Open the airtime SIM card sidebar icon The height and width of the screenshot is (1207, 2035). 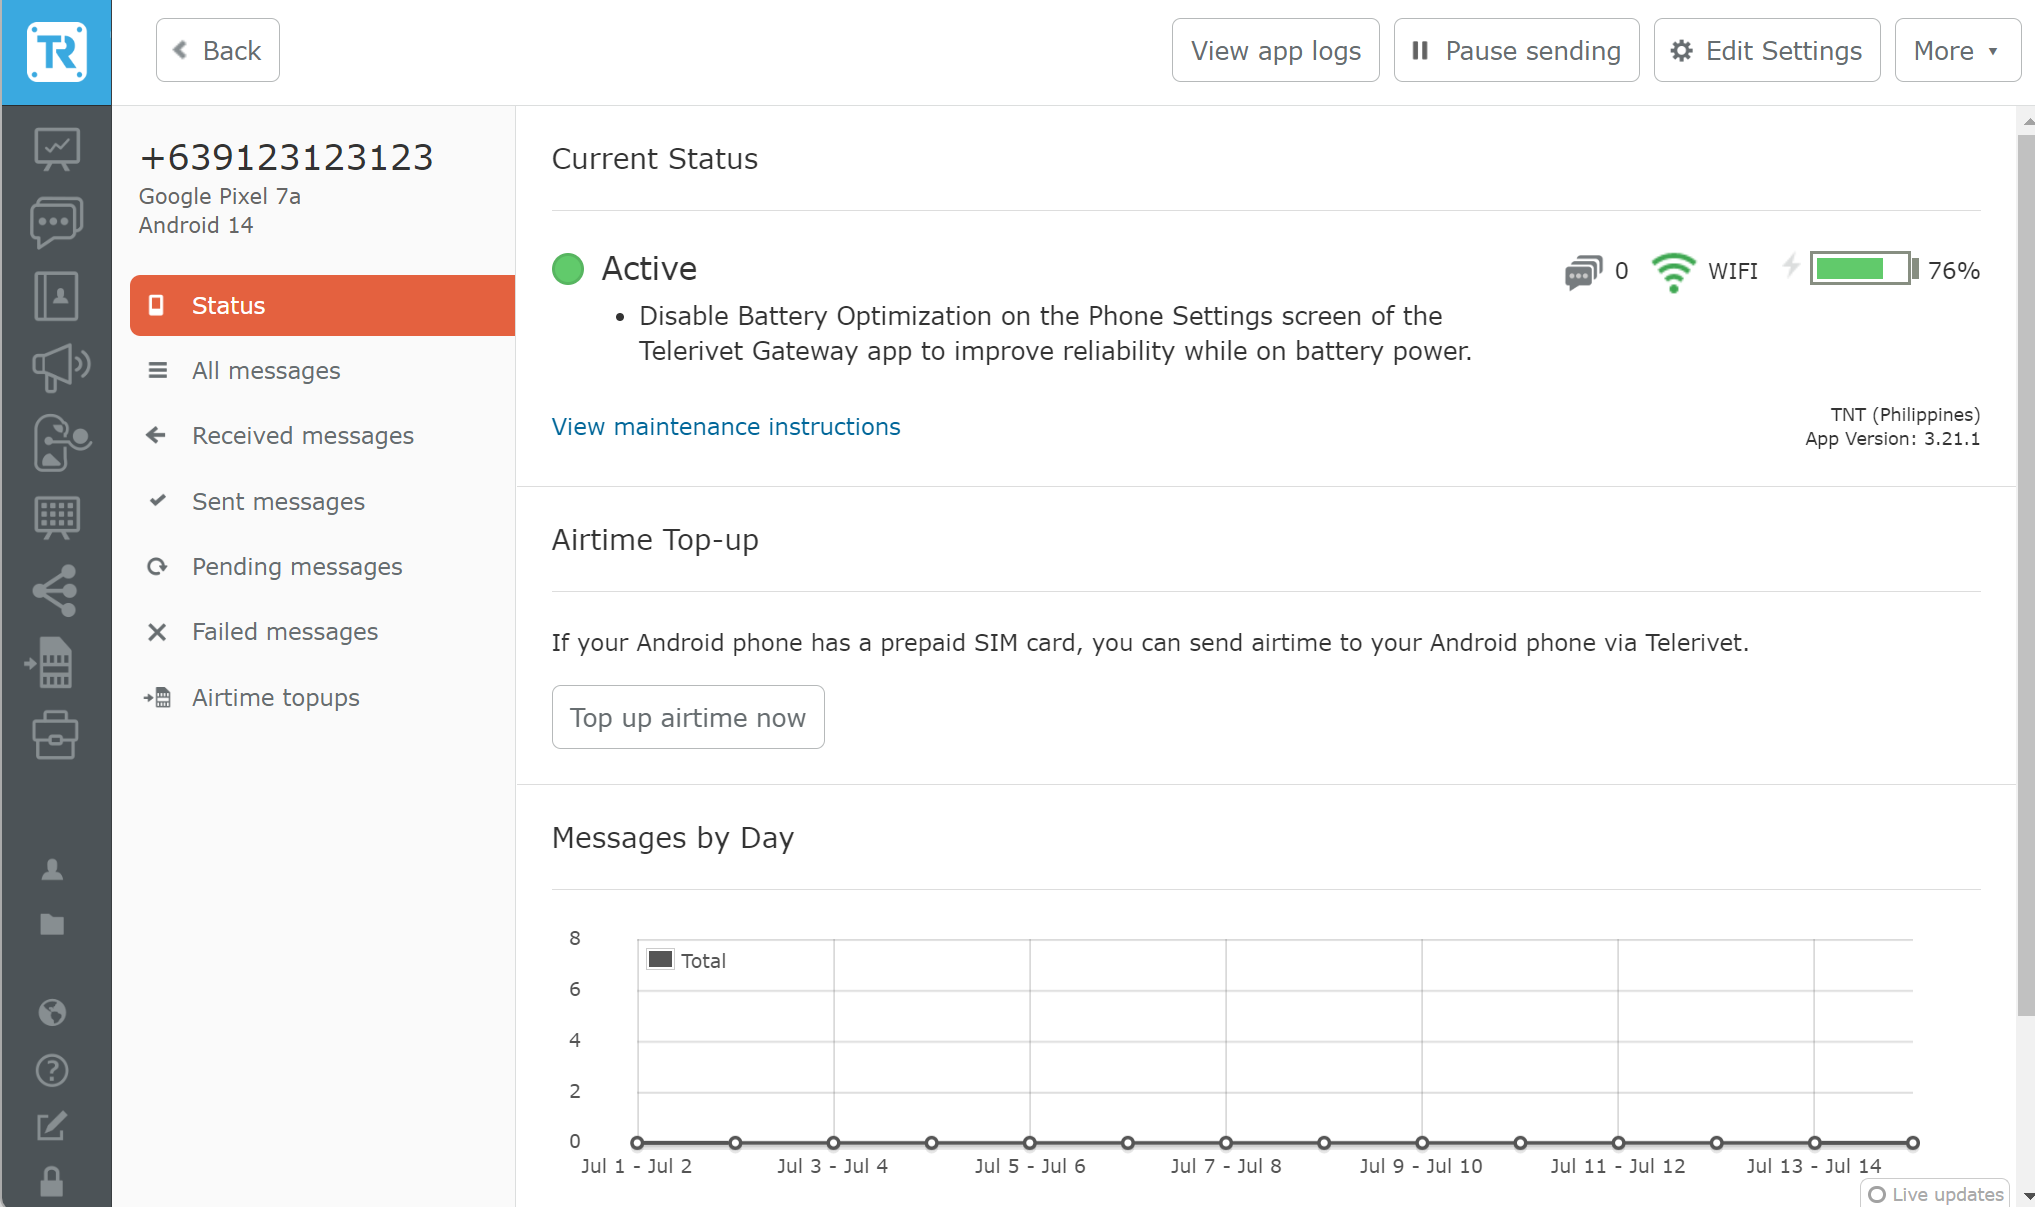(50, 663)
